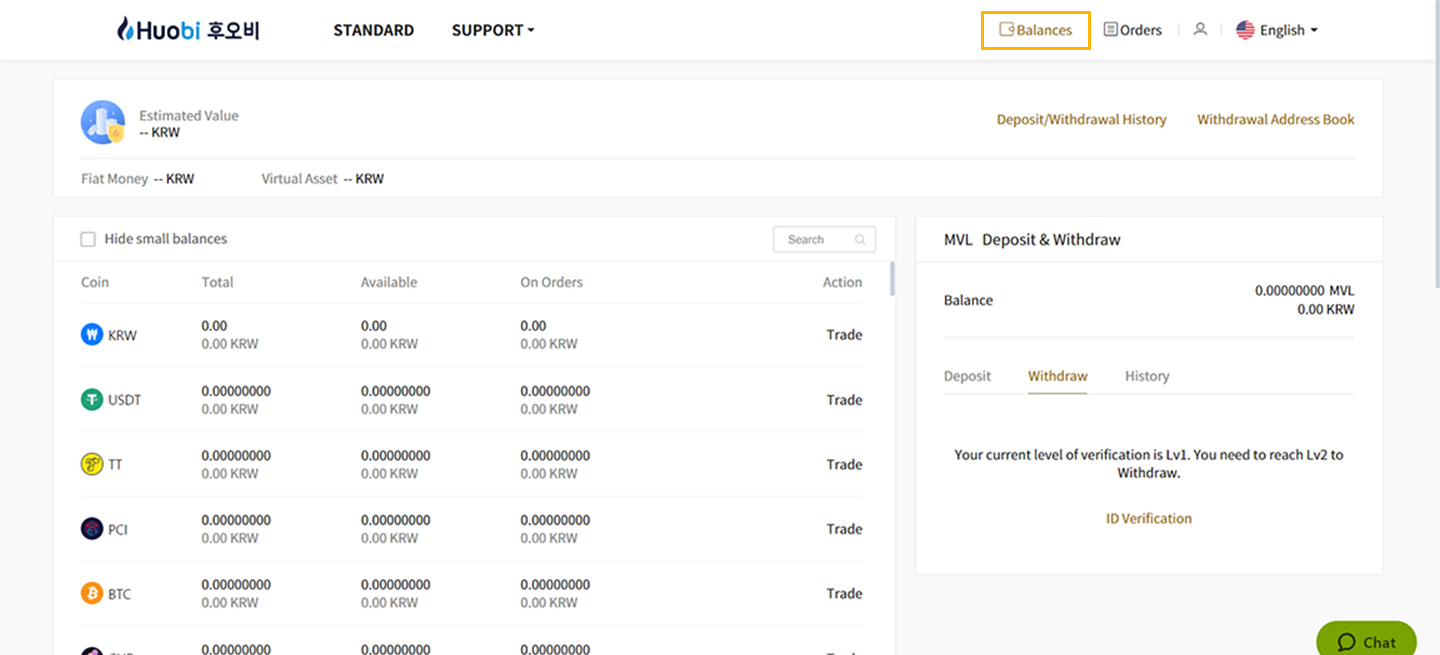Click the magnifier icon in search box
Viewport: 1440px width, 655px height.
coord(860,240)
